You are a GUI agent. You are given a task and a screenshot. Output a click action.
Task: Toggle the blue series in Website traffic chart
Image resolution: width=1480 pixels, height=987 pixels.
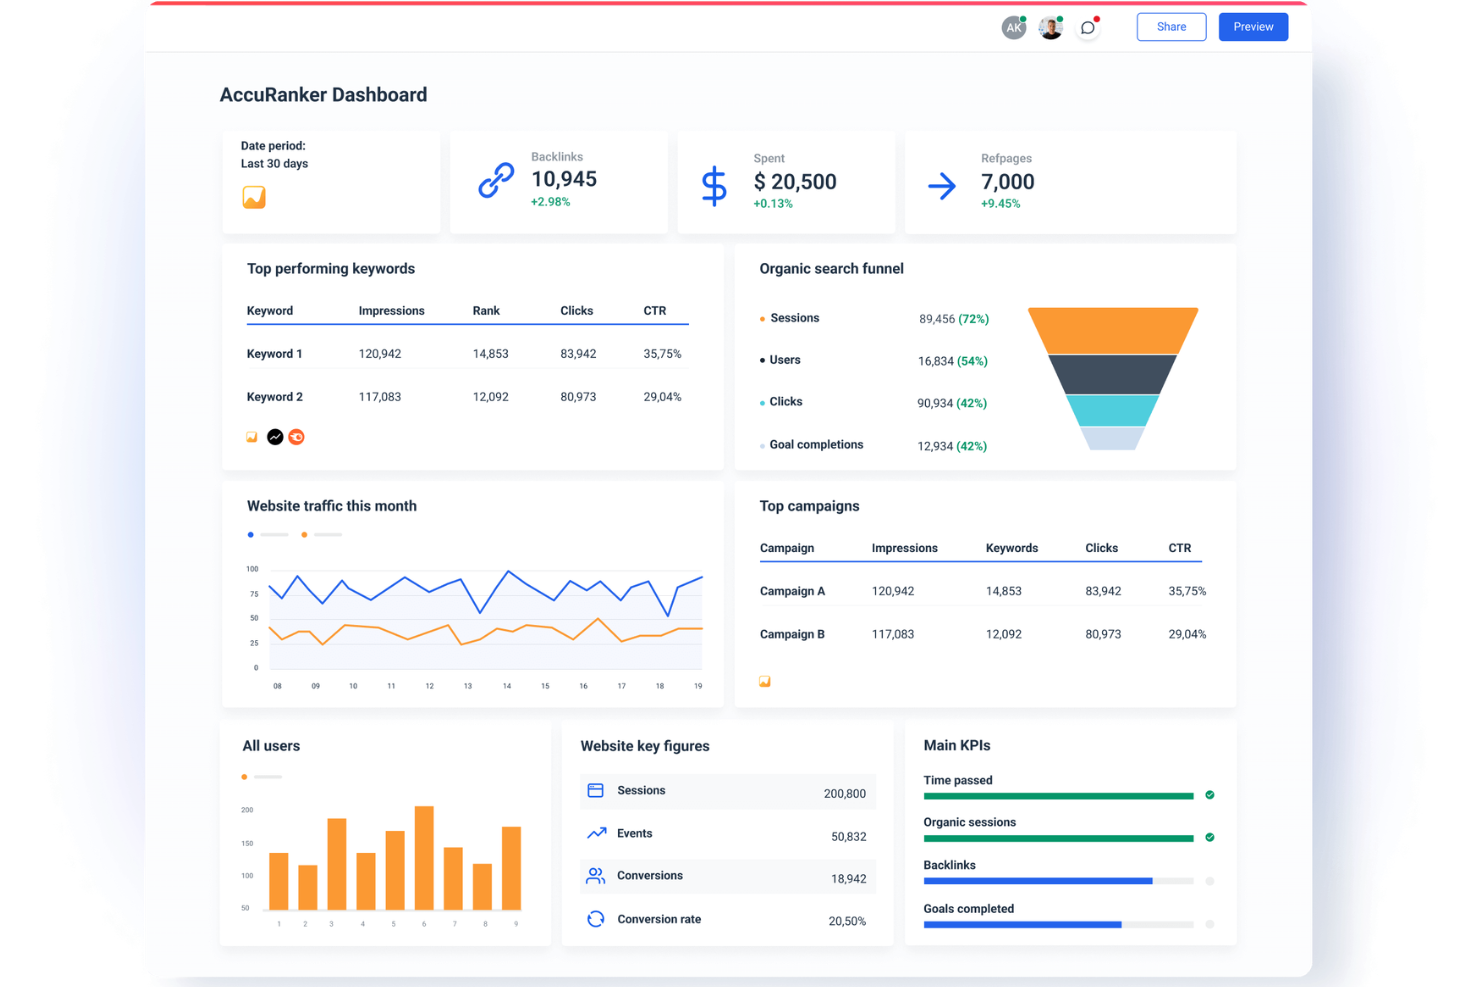pyautogui.click(x=250, y=534)
